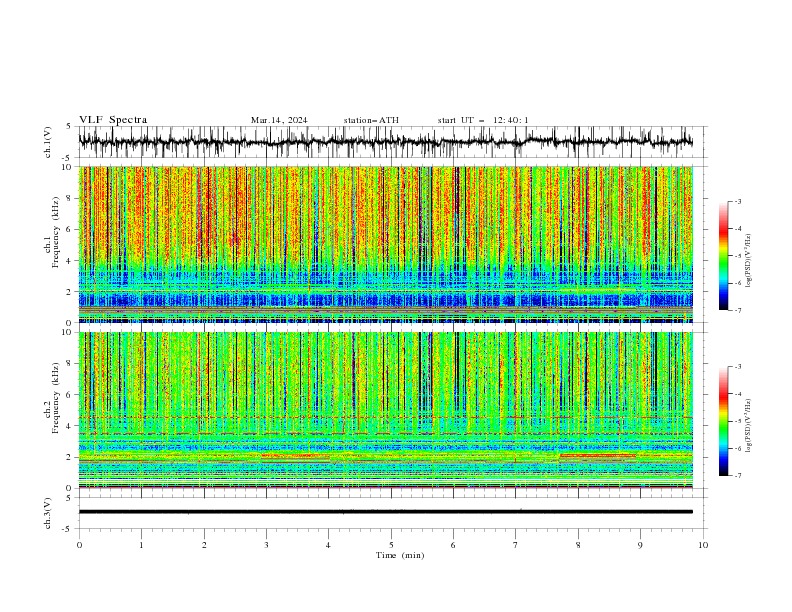The image size is (792, 612).
Task: Click the "-7" label on the ch.1 color bar
Action: click(738, 311)
